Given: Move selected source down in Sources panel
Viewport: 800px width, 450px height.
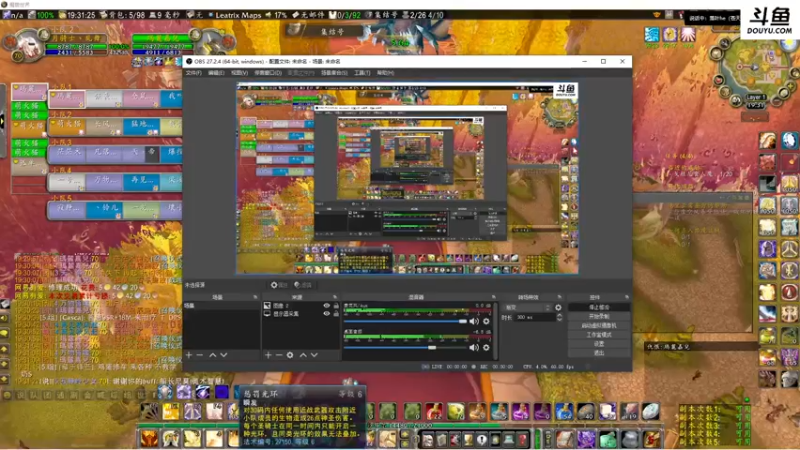Looking at the screenshot, I should pyautogui.click(x=314, y=355).
